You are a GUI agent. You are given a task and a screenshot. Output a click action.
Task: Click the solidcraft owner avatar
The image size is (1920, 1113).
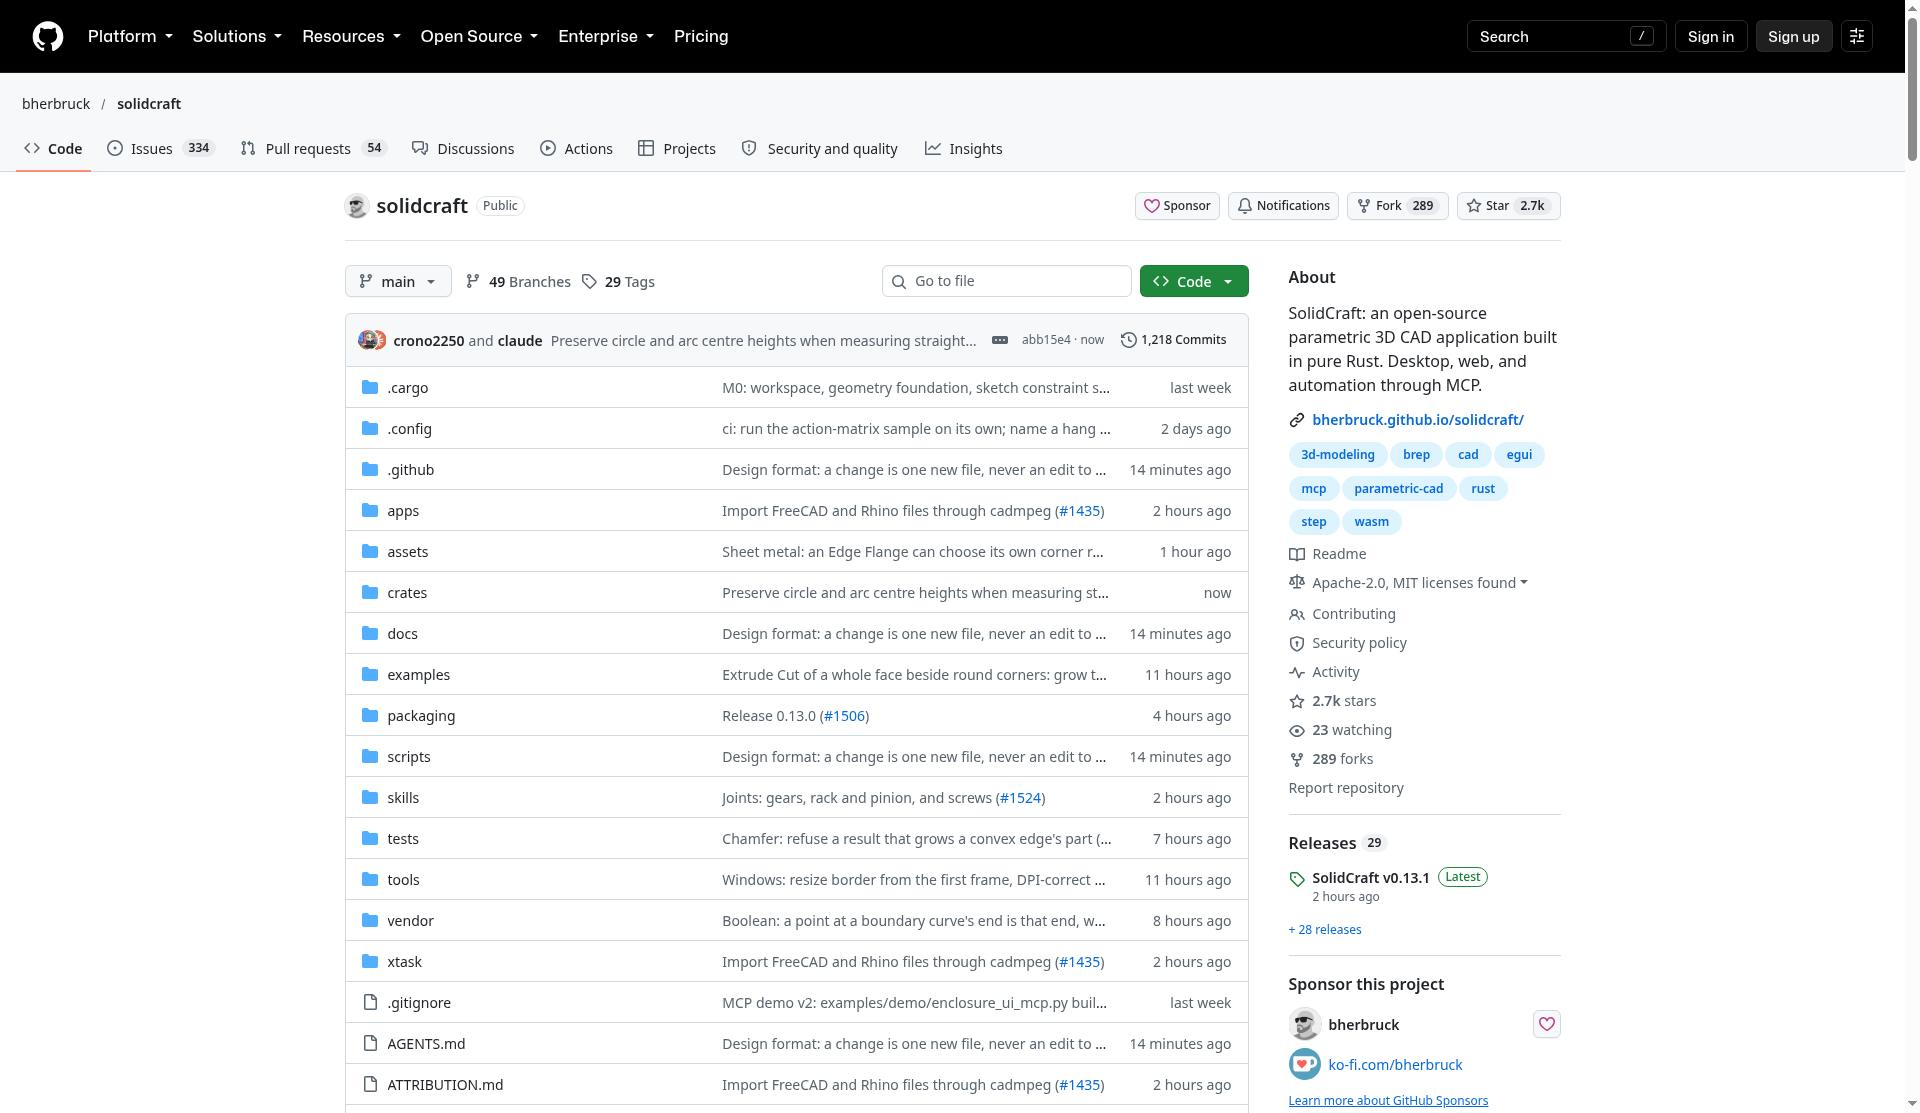pos(357,206)
